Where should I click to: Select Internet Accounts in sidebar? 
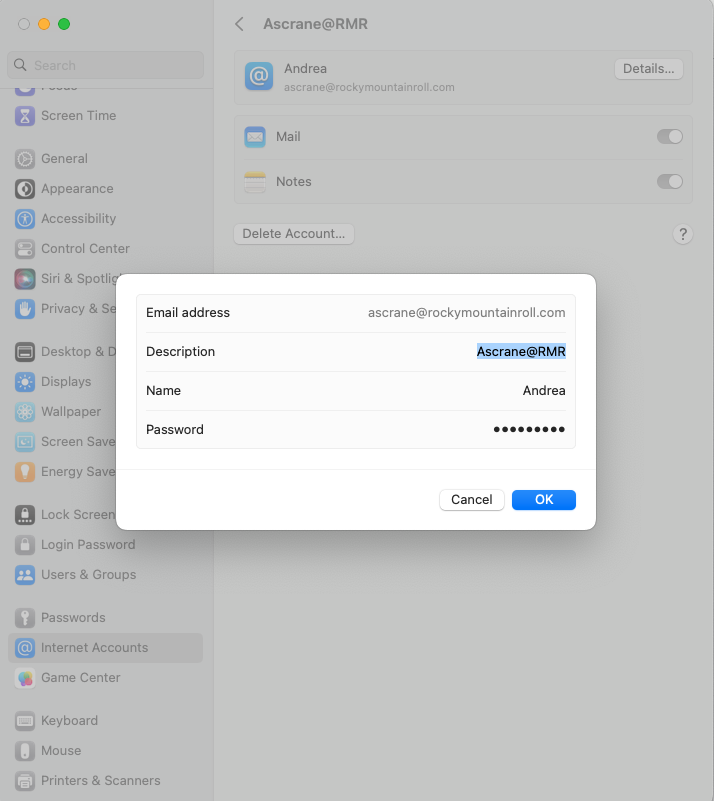94,648
